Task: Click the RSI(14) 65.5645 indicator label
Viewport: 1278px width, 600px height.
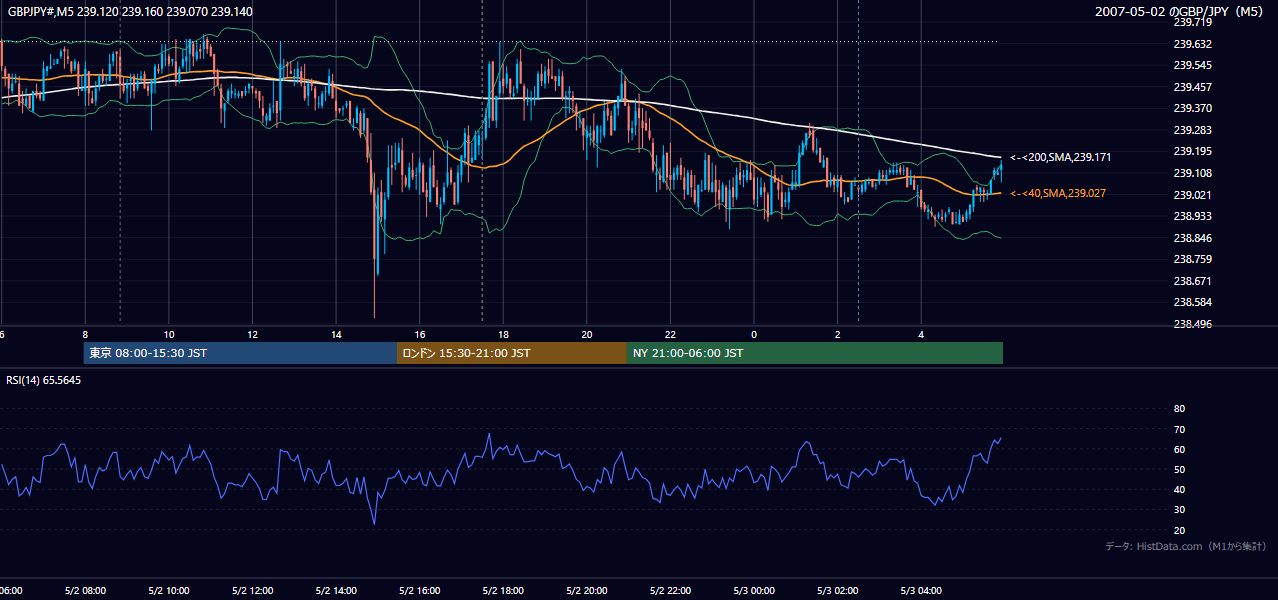Action: [x=43, y=380]
